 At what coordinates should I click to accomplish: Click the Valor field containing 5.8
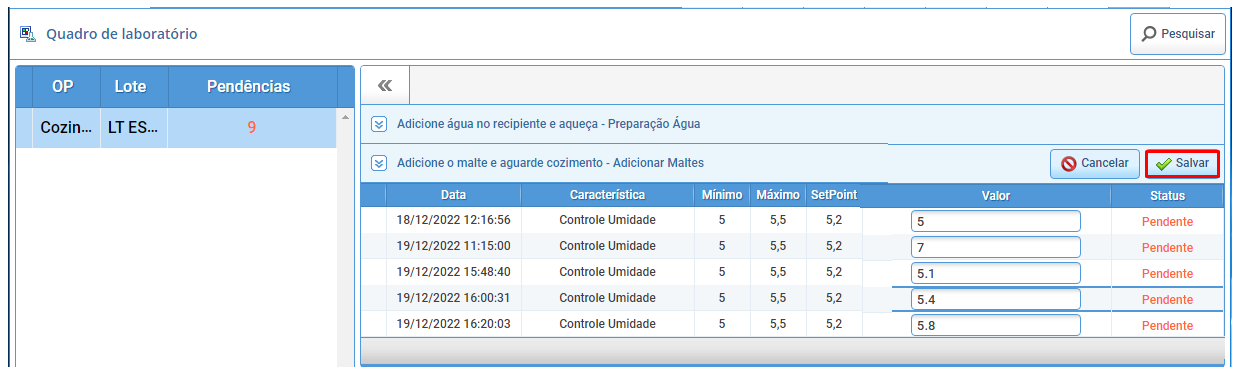[995, 325]
